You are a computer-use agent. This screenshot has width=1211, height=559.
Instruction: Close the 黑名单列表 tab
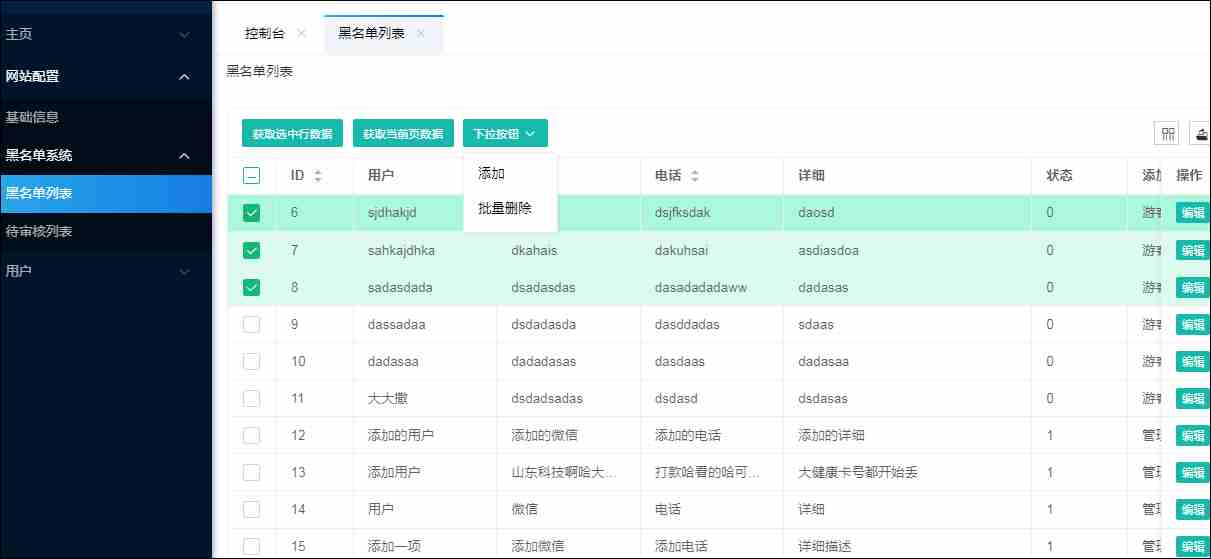(421, 33)
